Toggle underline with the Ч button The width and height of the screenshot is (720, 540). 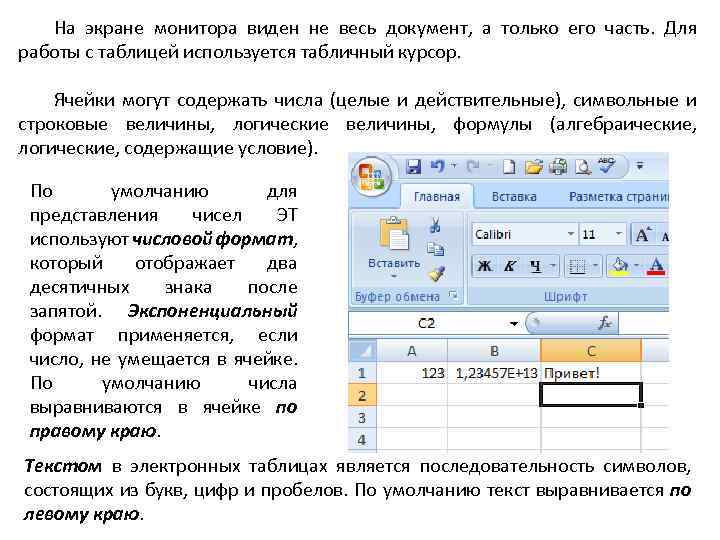(x=535, y=266)
